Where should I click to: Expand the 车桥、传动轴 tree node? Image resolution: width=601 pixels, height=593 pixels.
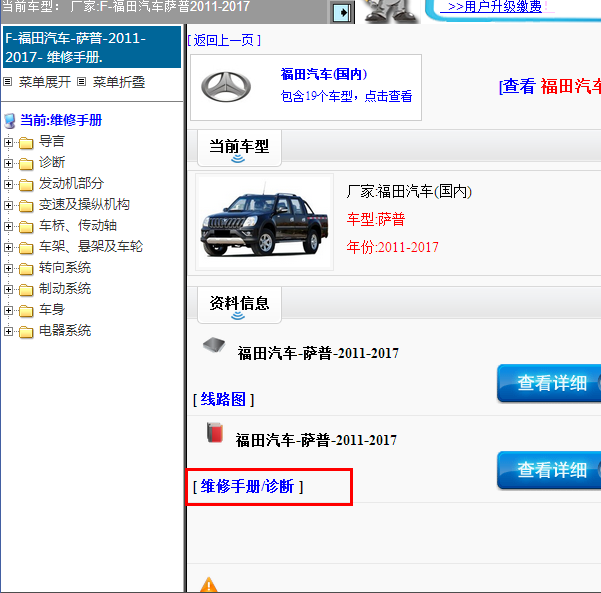pyautogui.click(x=8, y=227)
